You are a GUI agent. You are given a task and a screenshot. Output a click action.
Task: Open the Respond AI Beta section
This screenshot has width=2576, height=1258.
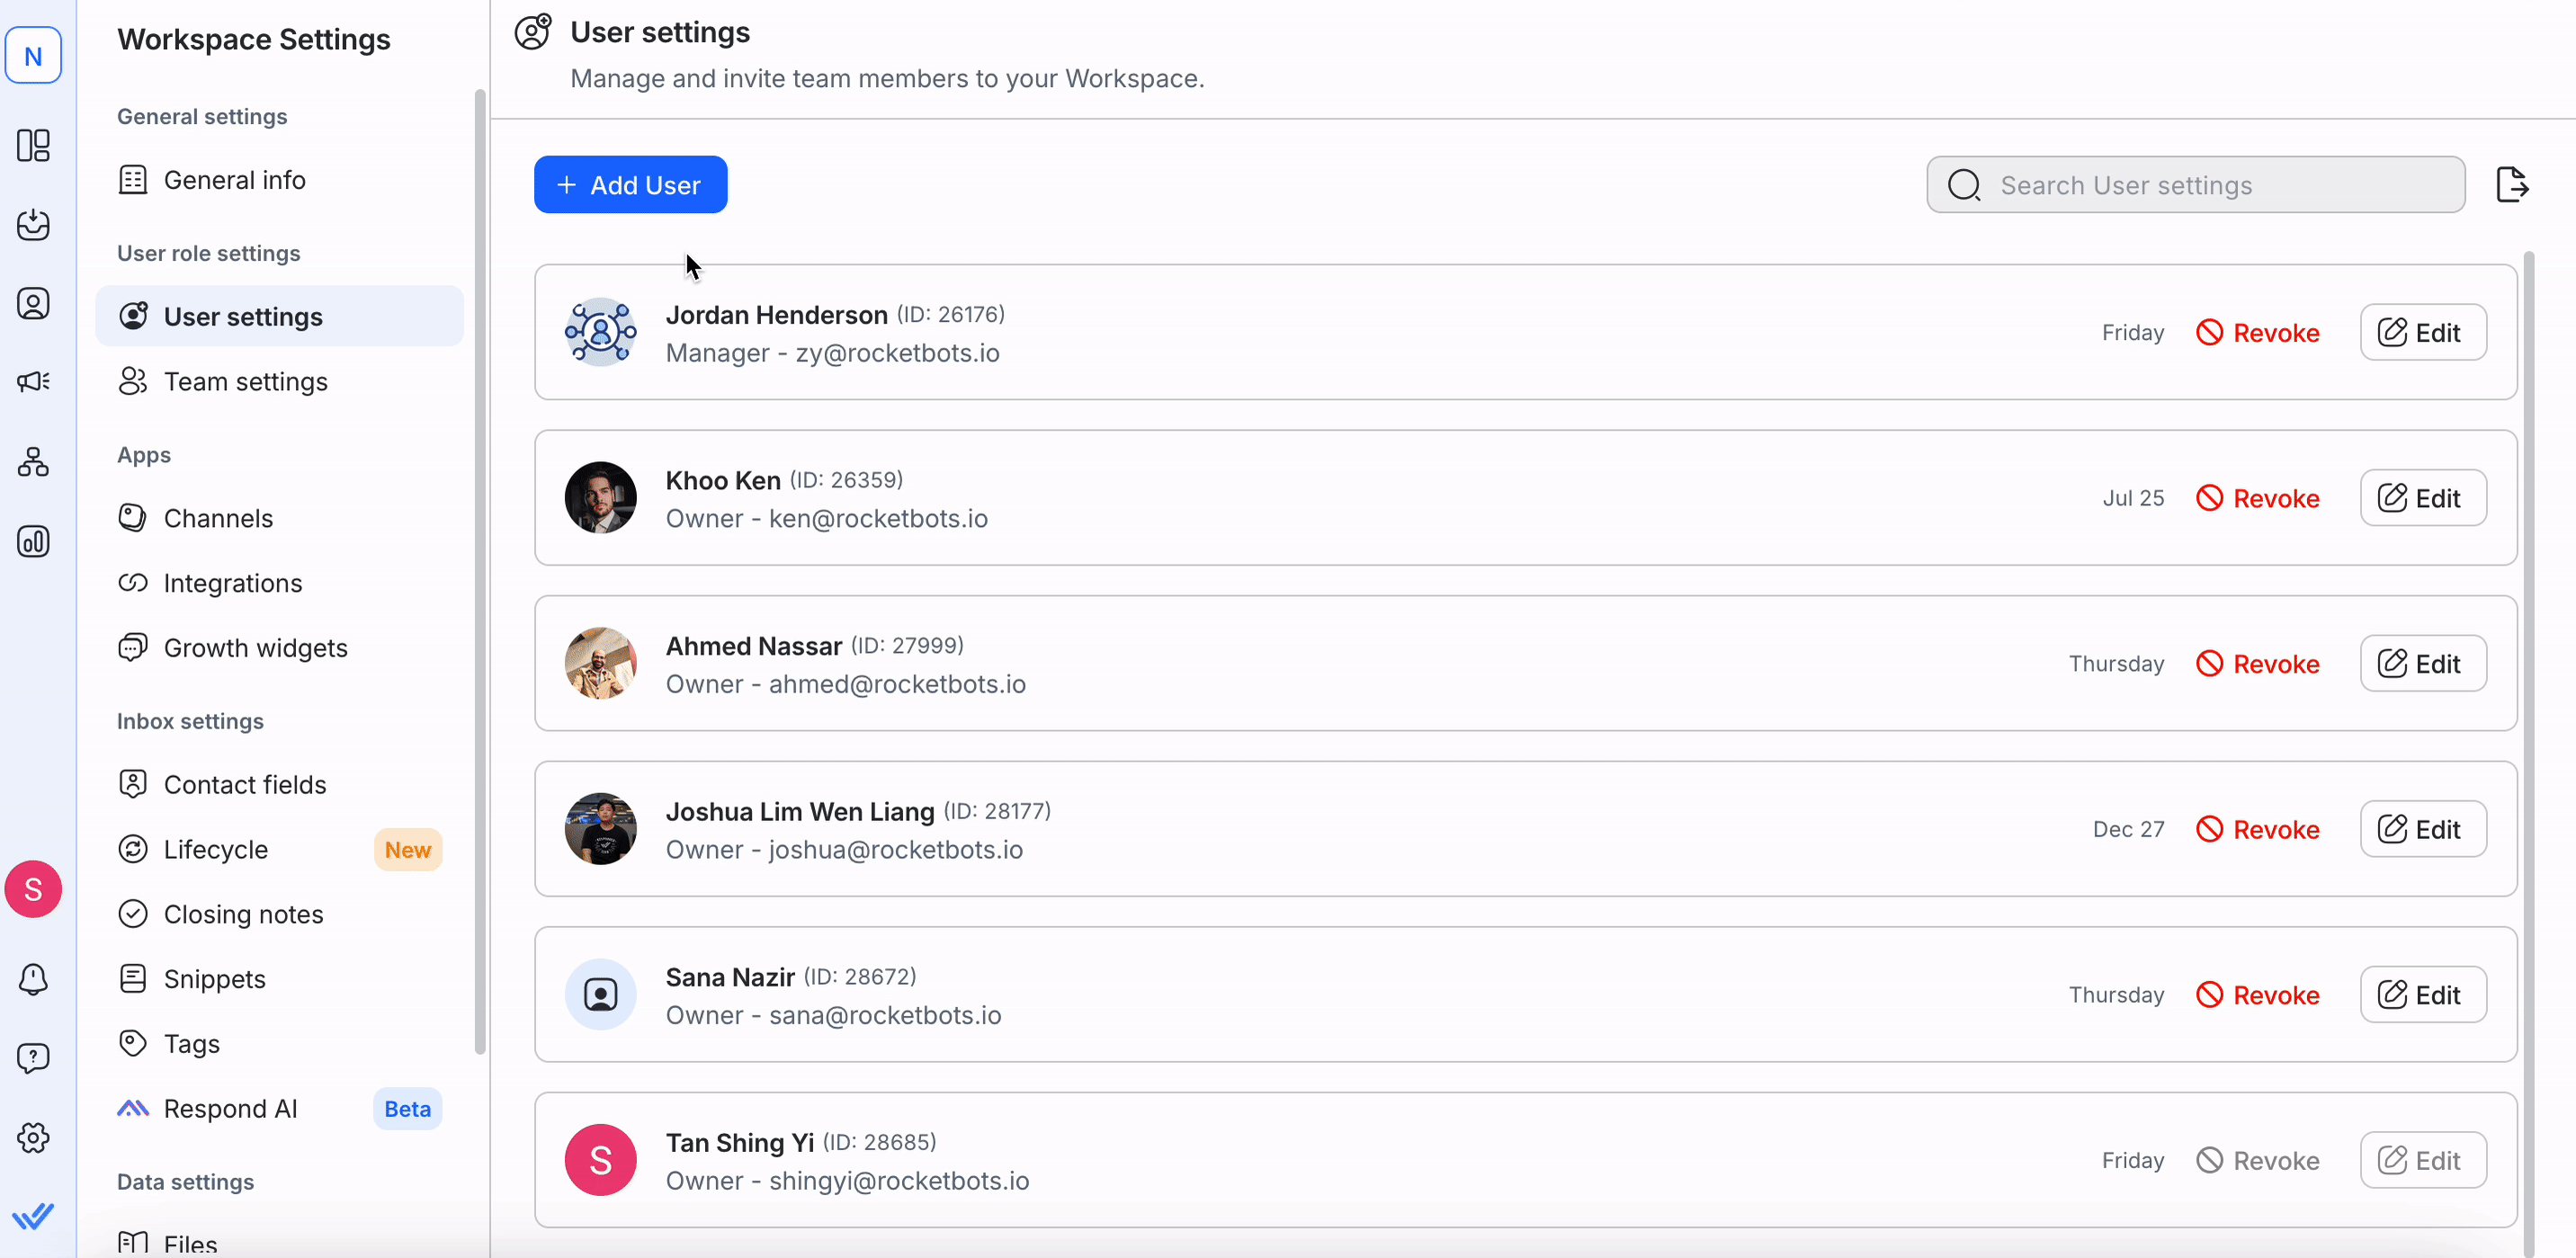point(230,1108)
